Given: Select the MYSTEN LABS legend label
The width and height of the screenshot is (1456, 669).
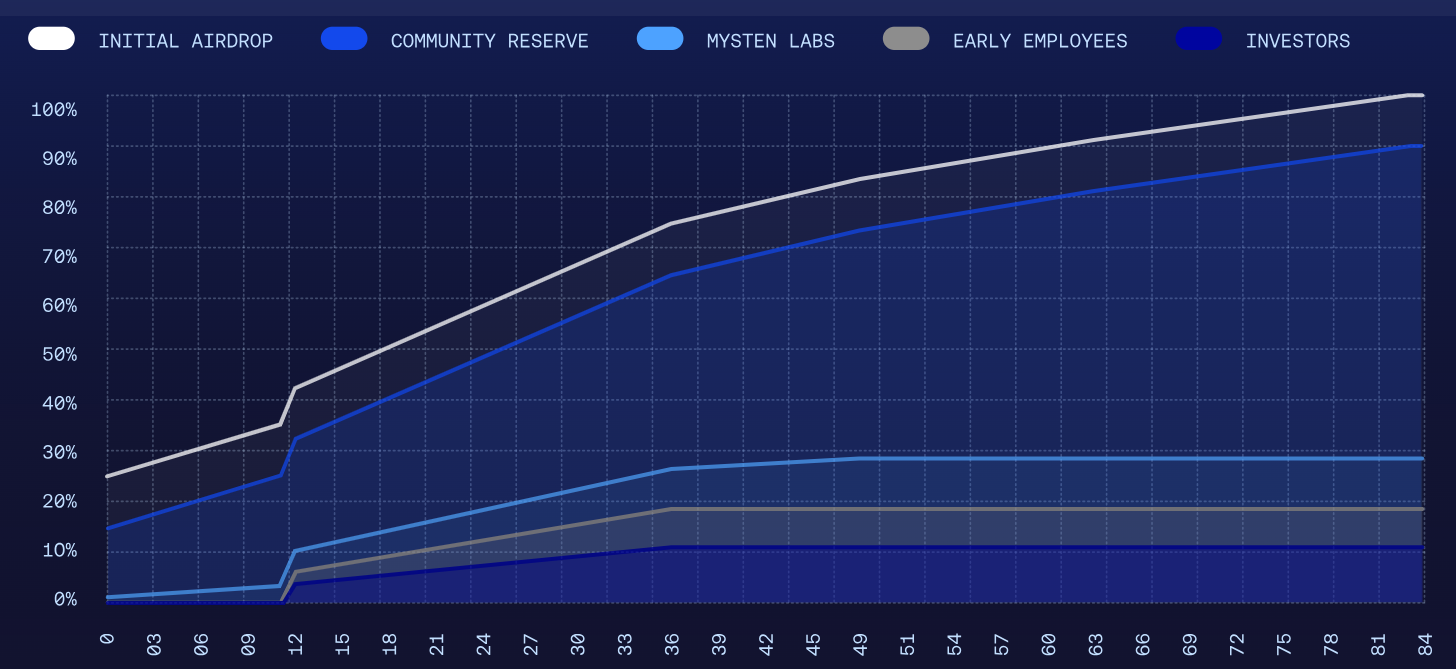Looking at the screenshot, I should tap(770, 41).
